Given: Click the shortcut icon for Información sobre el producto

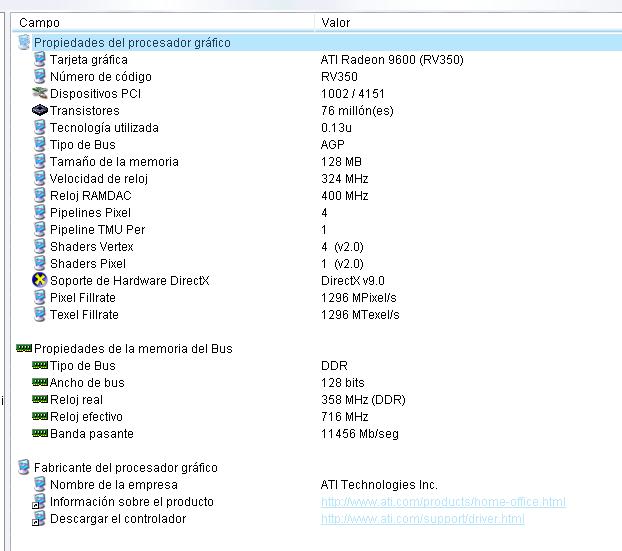Looking at the screenshot, I should click(39, 501).
